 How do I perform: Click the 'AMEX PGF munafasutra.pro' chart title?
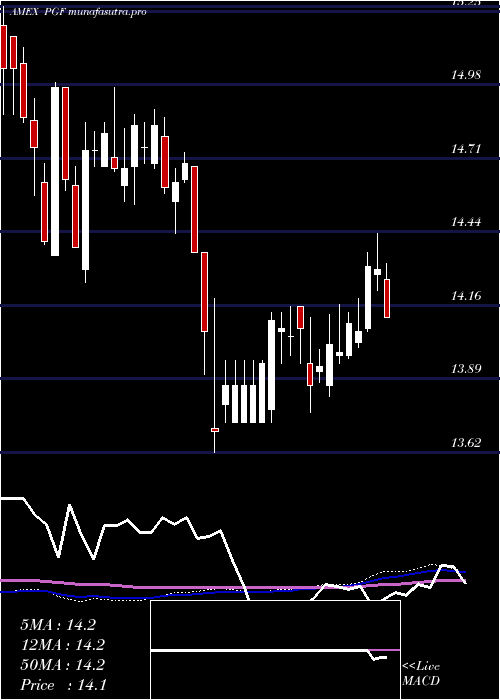pos(78,12)
